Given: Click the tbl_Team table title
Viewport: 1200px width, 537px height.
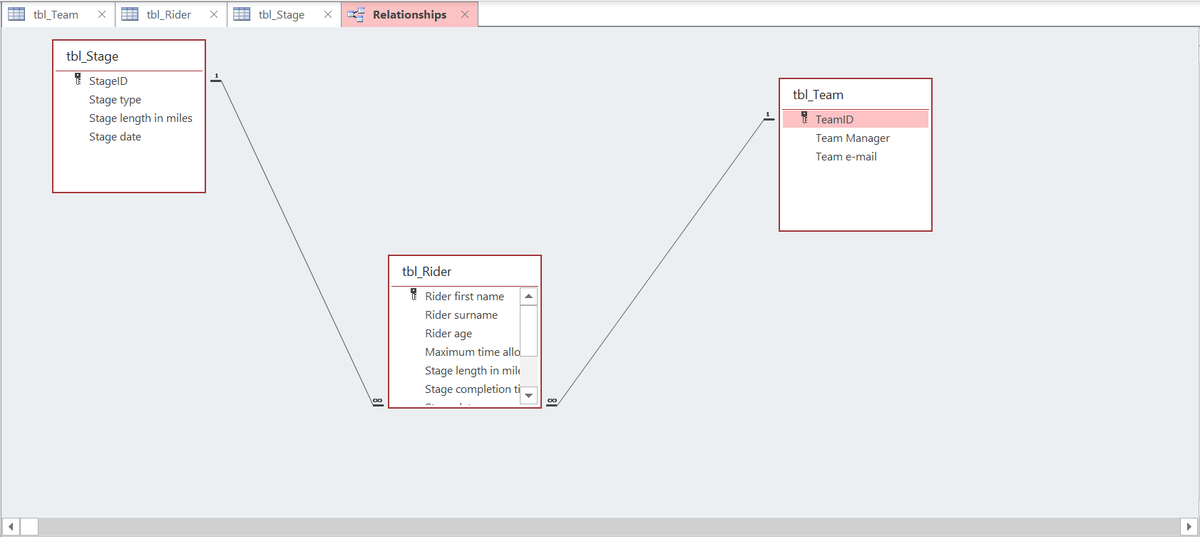Looking at the screenshot, I should [818, 95].
